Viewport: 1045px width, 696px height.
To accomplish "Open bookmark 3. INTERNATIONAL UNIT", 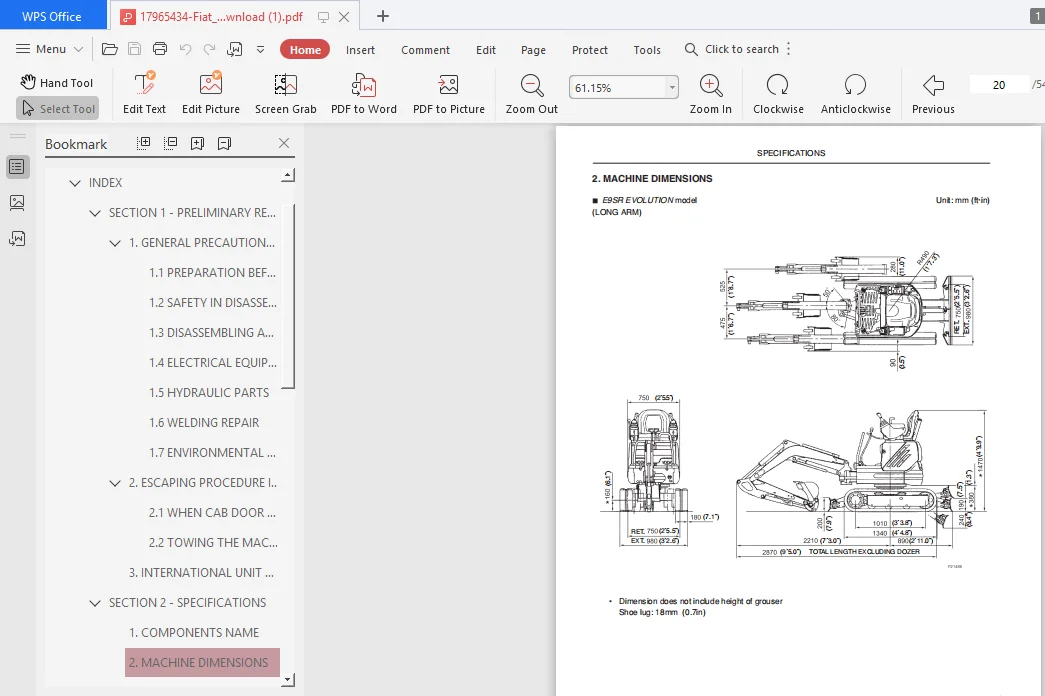I will pos(201,573).
